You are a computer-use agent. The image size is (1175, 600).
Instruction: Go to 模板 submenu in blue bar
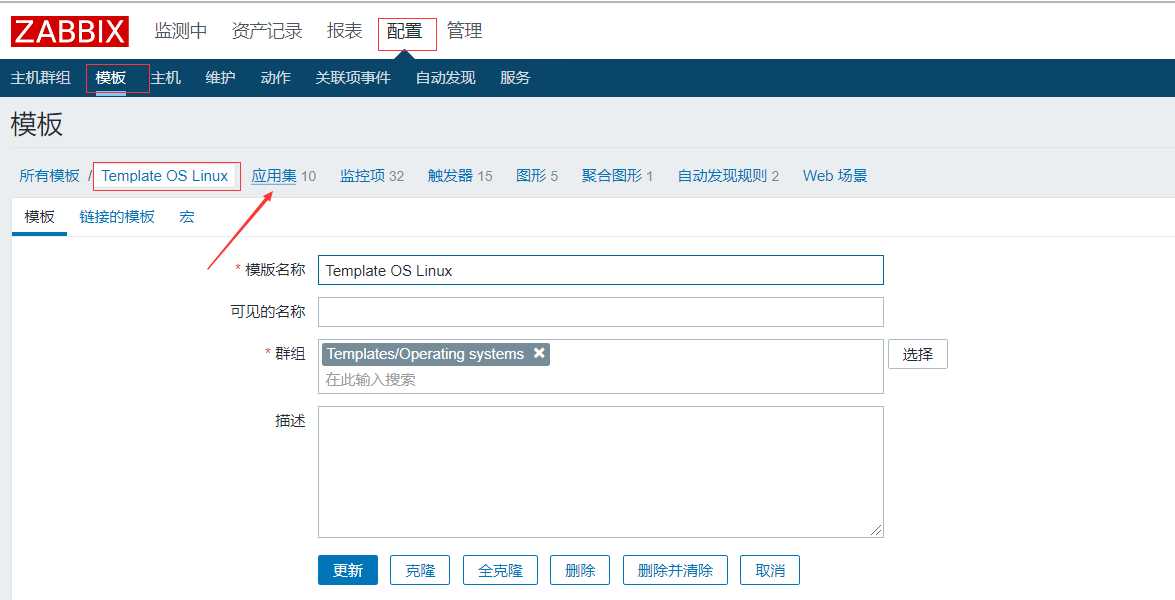pyautogui.click(x=111, y=78)
